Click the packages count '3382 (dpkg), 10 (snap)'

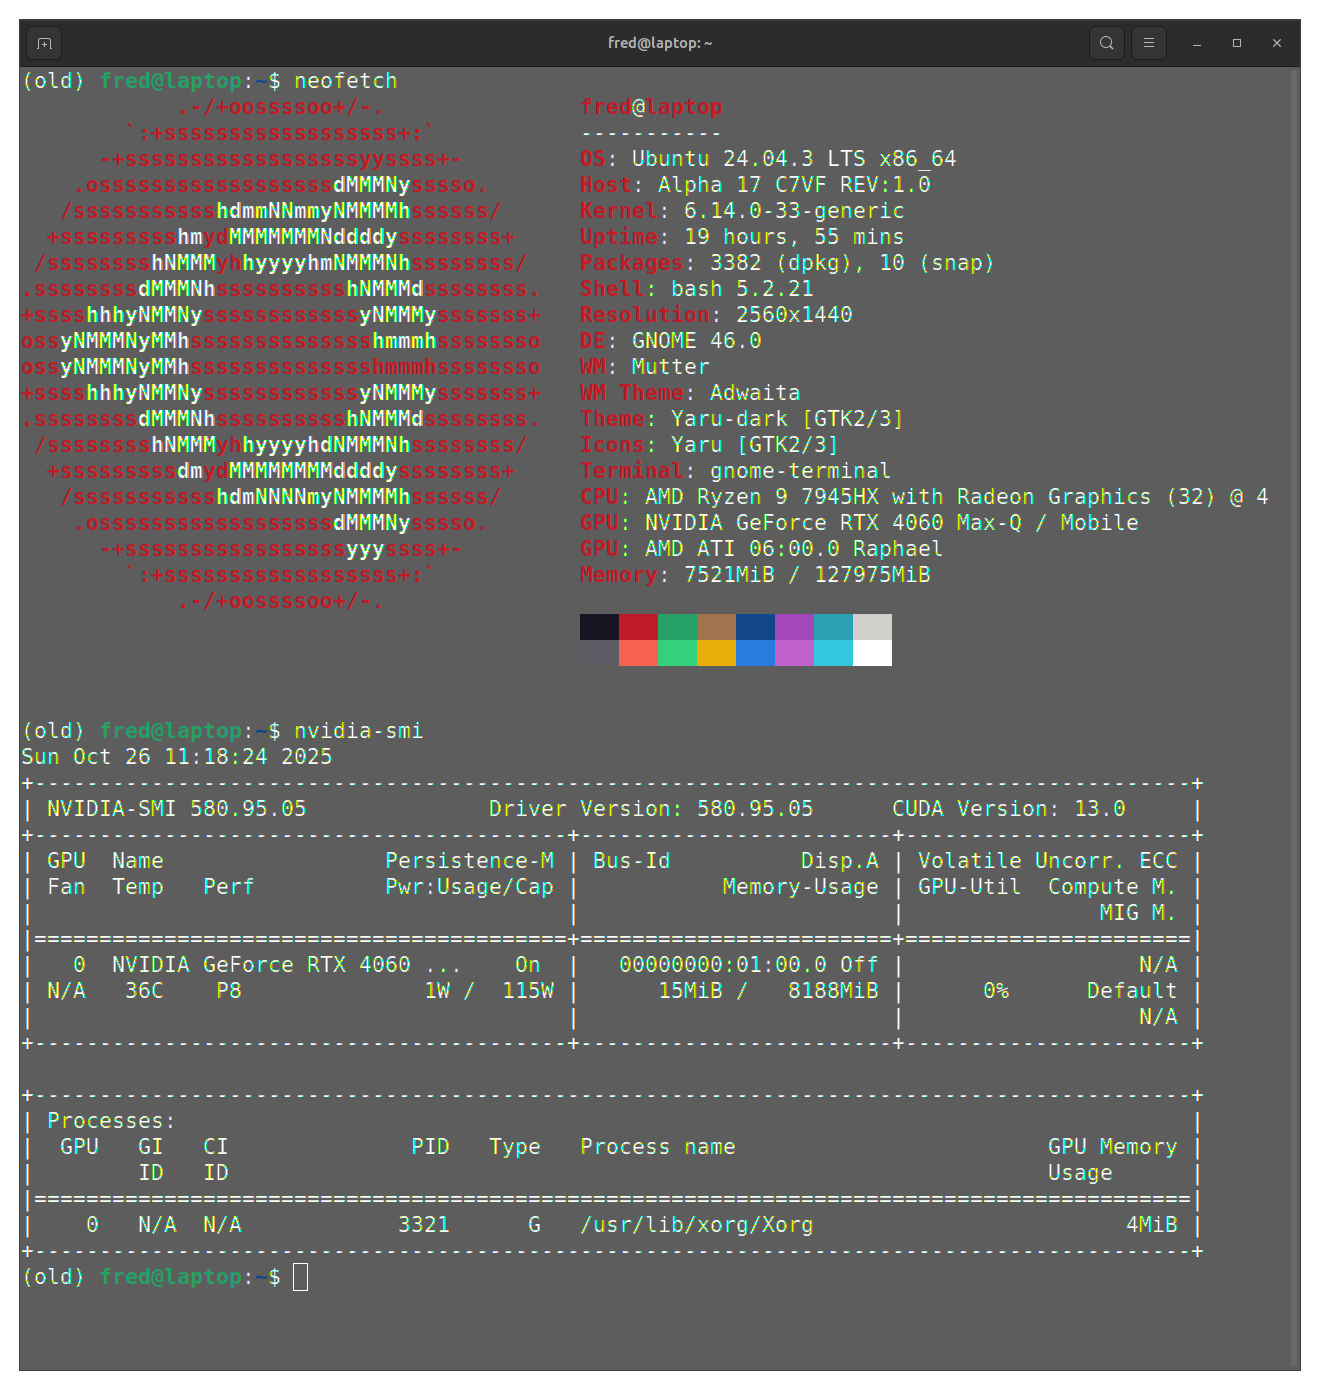852,263
